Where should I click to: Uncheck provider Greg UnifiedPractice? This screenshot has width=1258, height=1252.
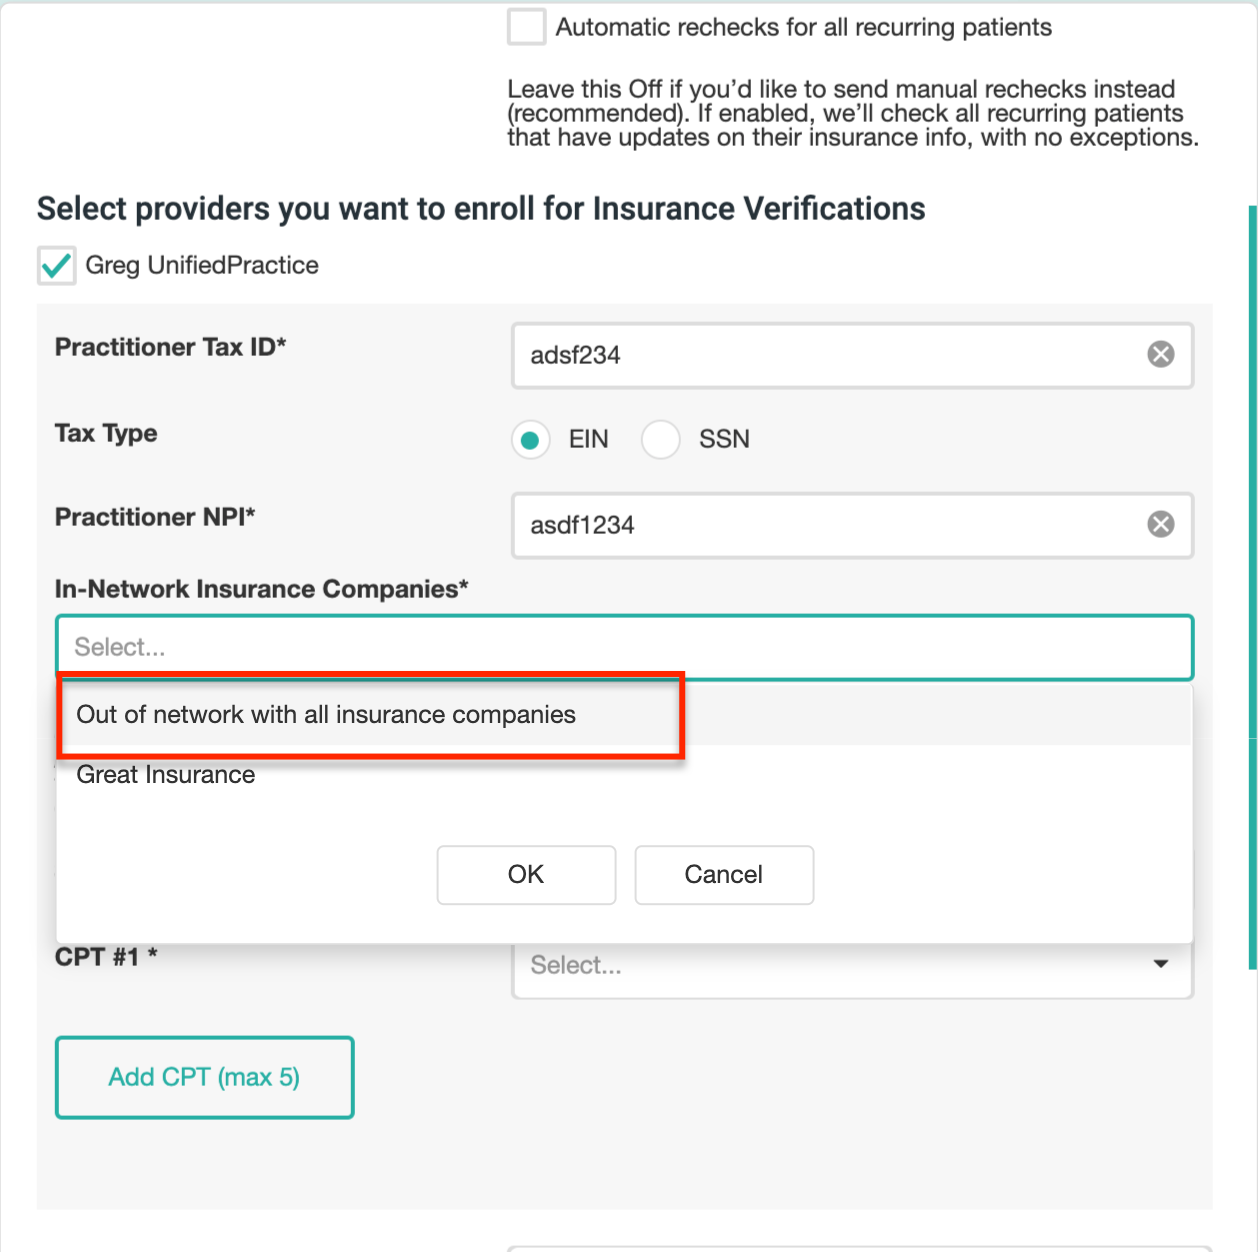pyautogui.click(x=56, y=265)
